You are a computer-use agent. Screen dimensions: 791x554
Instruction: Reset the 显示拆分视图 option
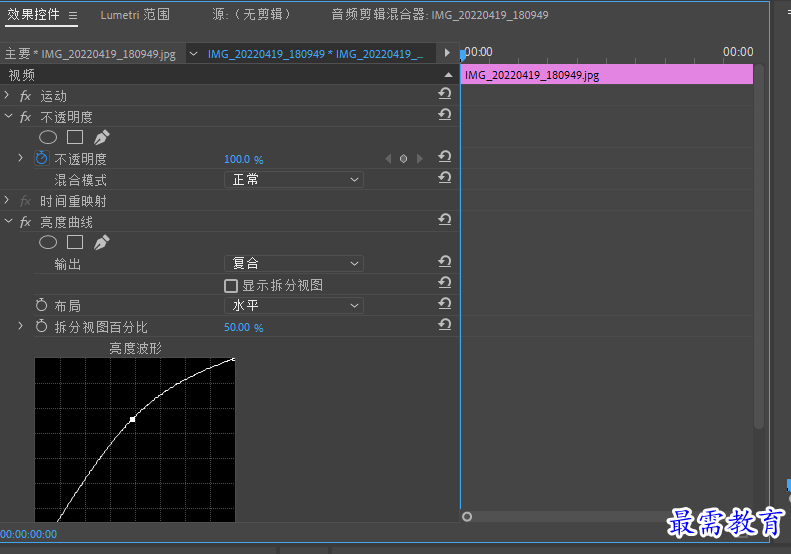tap(444, 283)
